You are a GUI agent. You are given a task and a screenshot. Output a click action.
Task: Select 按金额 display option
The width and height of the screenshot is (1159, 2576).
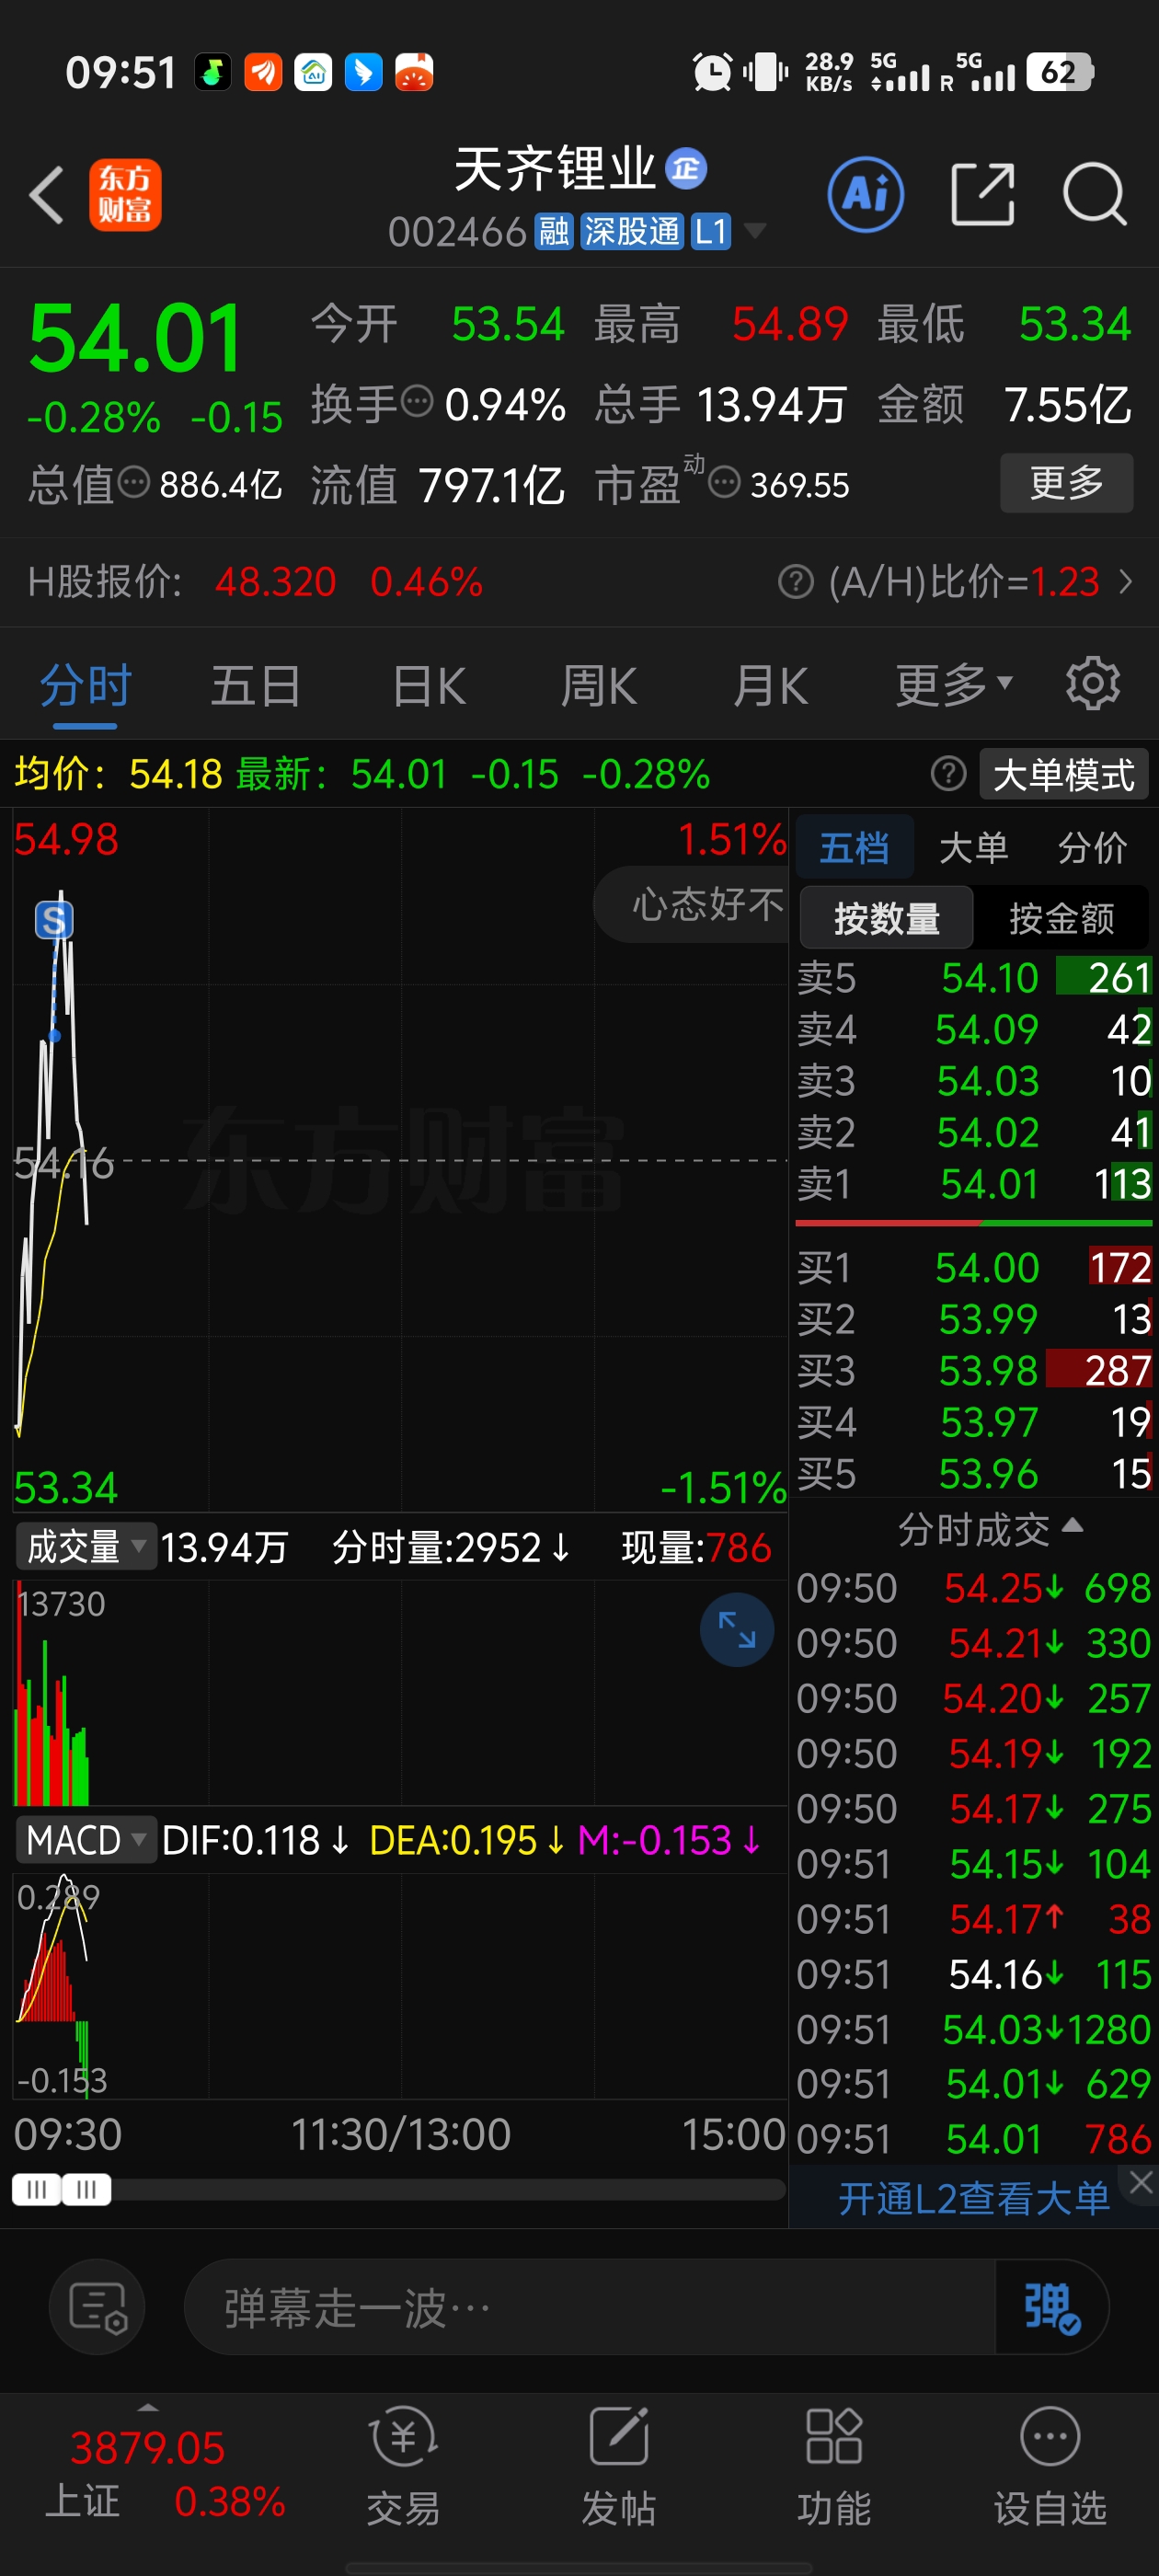pyautogui.click(x=1062, y=917)
